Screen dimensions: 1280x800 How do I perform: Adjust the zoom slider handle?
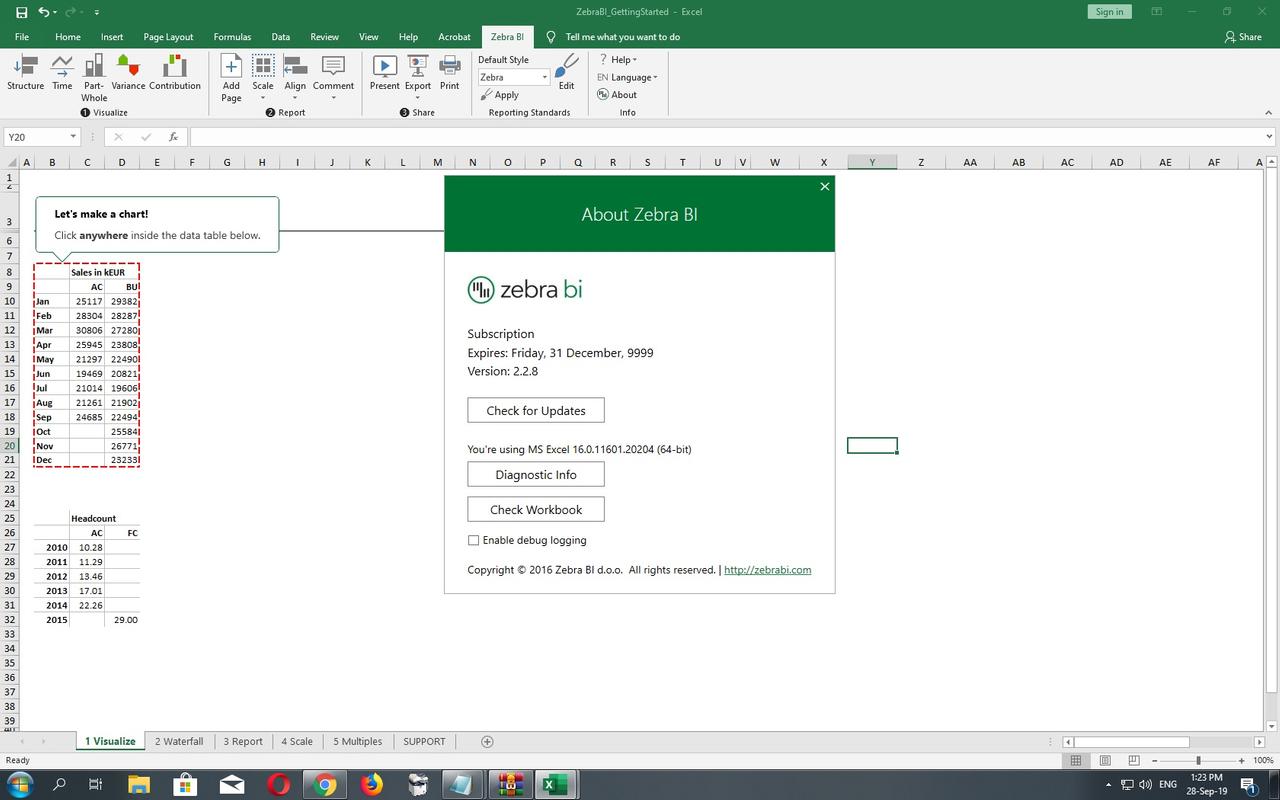1198,760
